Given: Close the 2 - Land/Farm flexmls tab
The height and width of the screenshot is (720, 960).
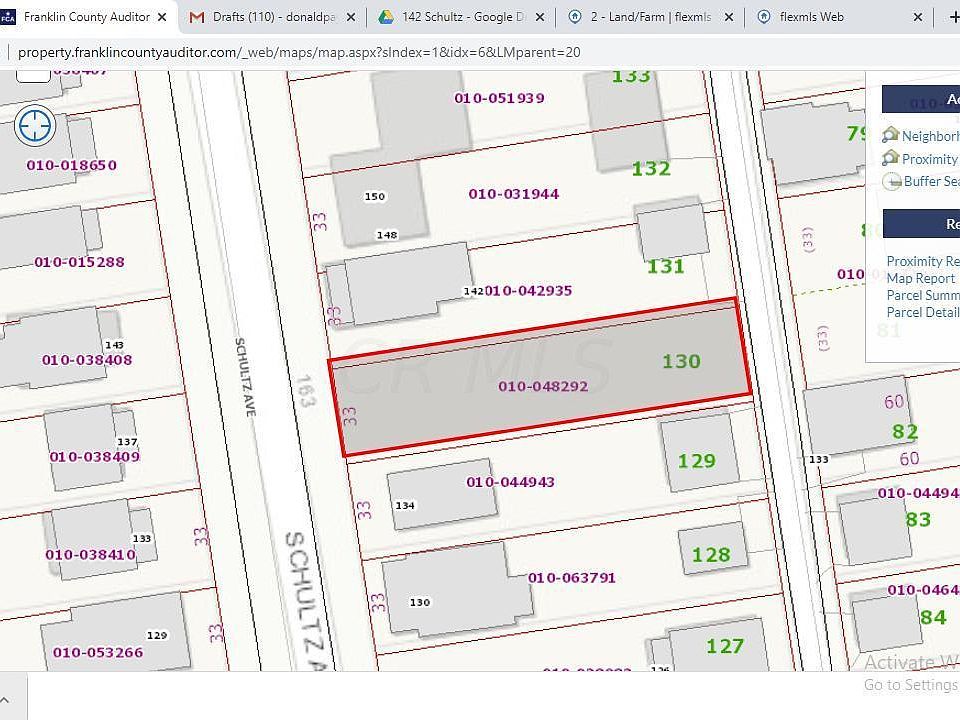Looking at the screenshot, I should [729, 17].
